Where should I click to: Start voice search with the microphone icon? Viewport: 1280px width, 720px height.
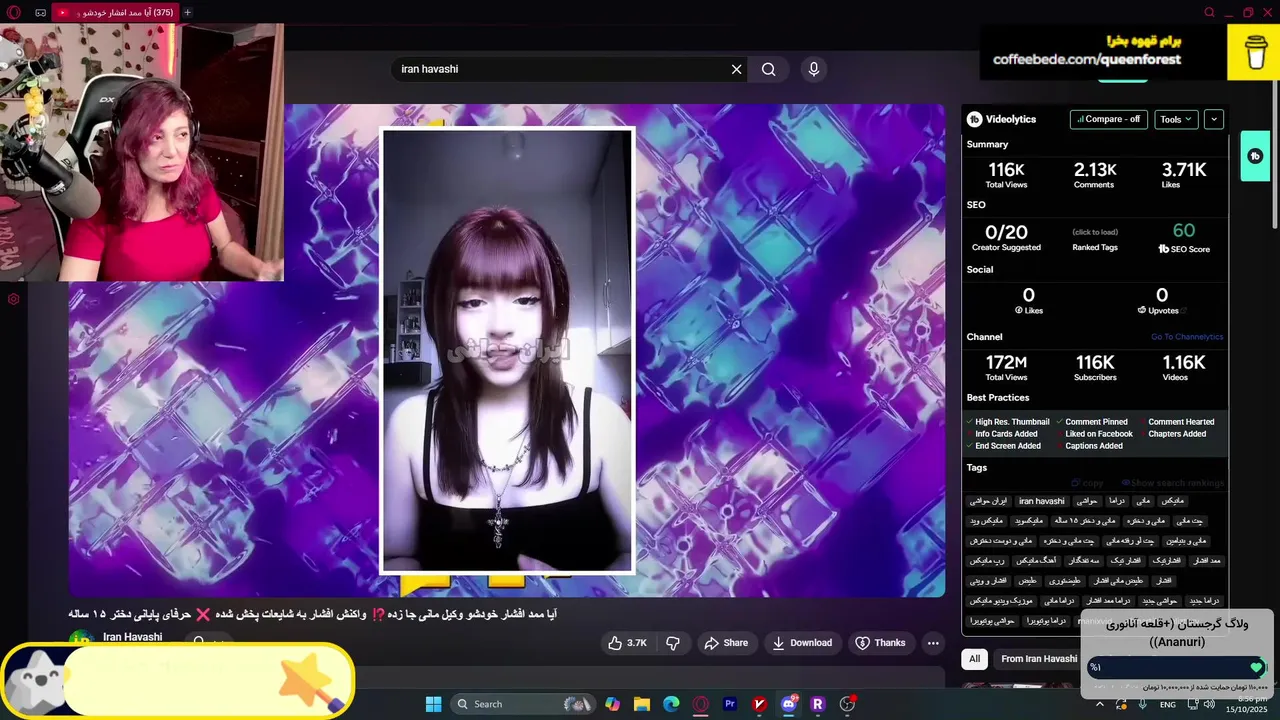[x=814, y=69]
